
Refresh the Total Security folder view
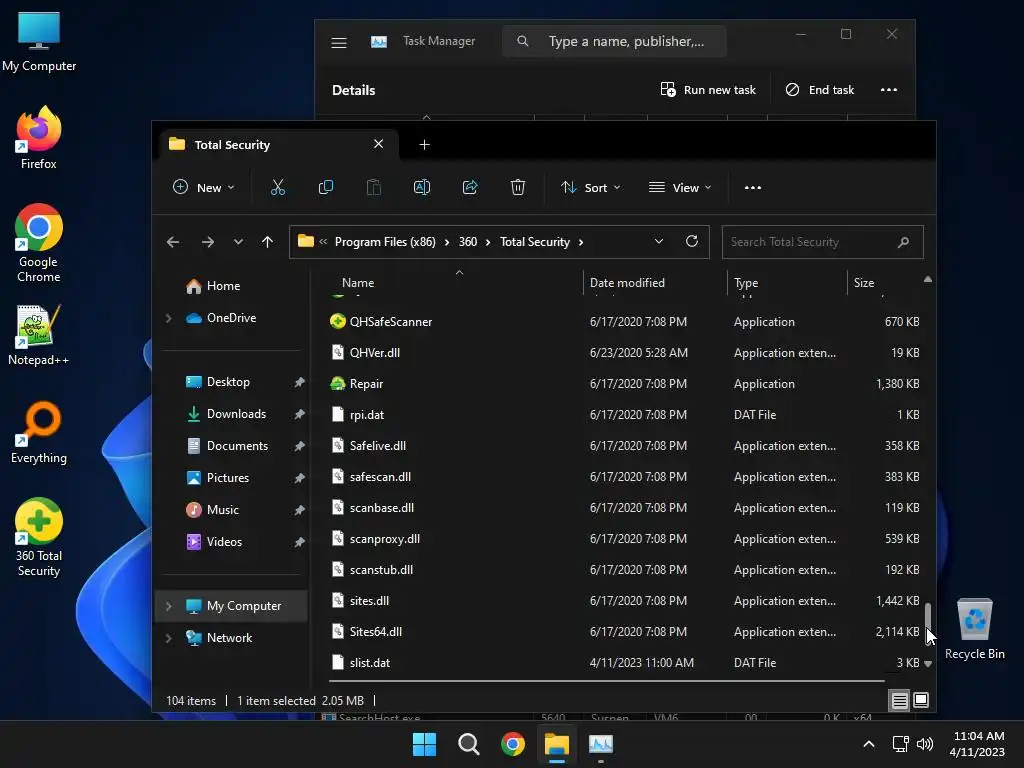(x=692, y=242)
